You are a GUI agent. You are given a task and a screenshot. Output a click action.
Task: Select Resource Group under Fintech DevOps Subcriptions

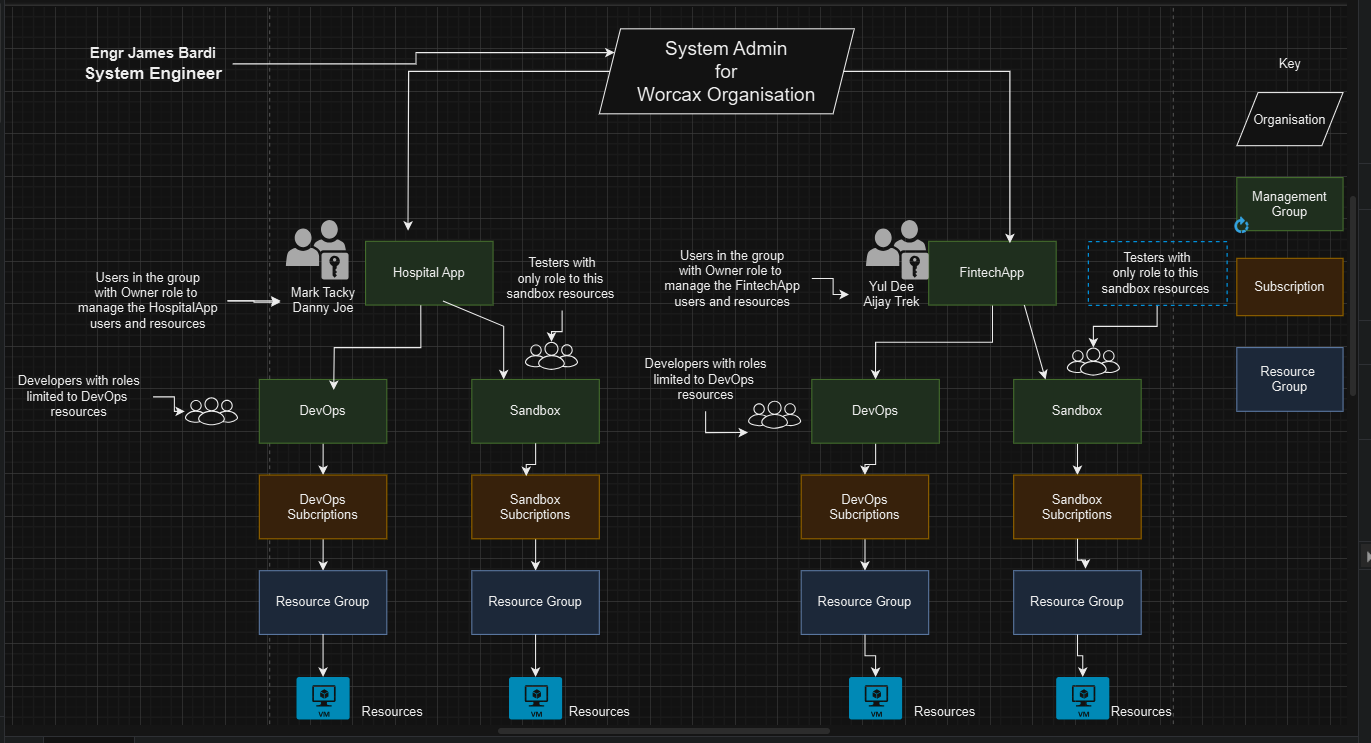(x=864, y=602)
